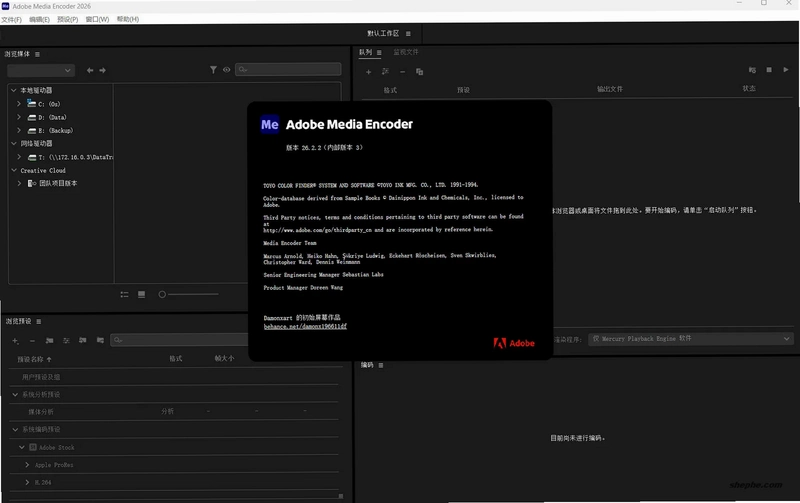Open the 帮助(H) menu
This screenshot has width=800, height=503.
coord(128,19)
